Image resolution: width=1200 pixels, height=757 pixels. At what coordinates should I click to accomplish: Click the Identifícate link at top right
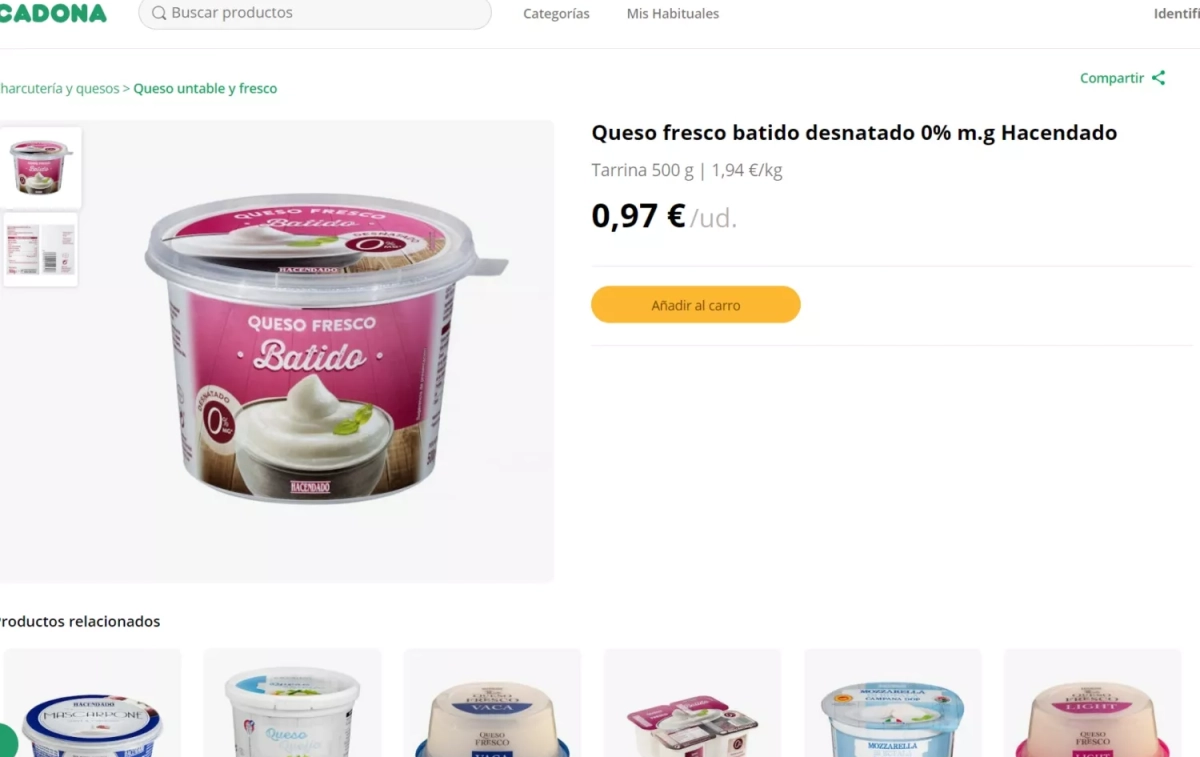click(x=1177, y=14)
